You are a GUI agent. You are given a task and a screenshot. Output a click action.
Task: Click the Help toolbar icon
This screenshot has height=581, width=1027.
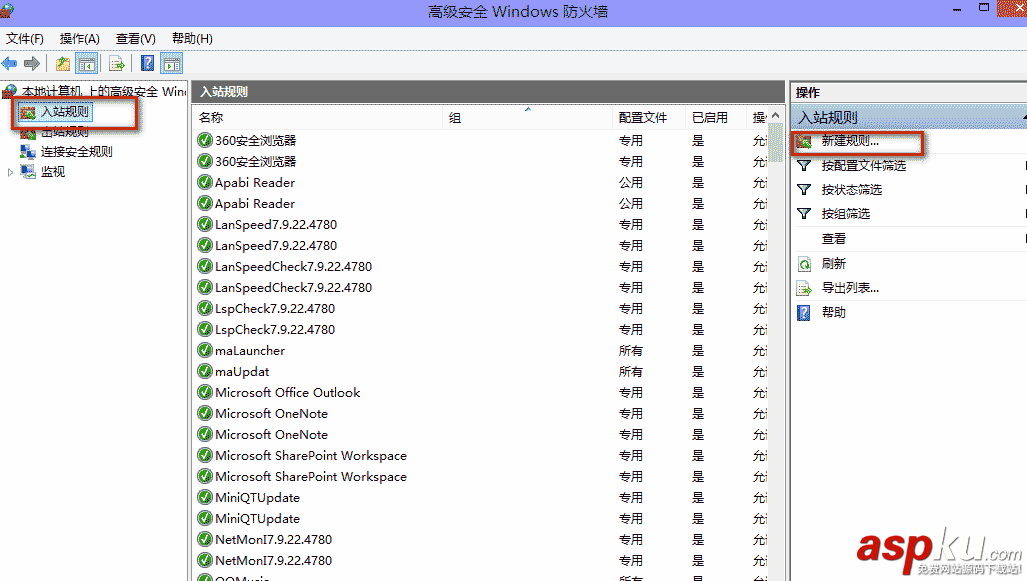tap(148, 64)
